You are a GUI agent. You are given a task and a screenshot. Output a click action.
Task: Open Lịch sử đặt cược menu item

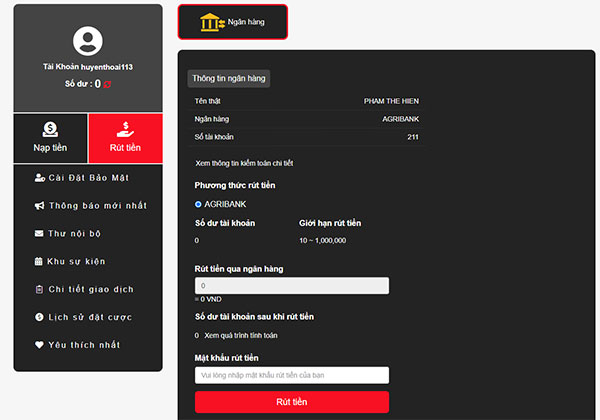[x=90, y=317]
